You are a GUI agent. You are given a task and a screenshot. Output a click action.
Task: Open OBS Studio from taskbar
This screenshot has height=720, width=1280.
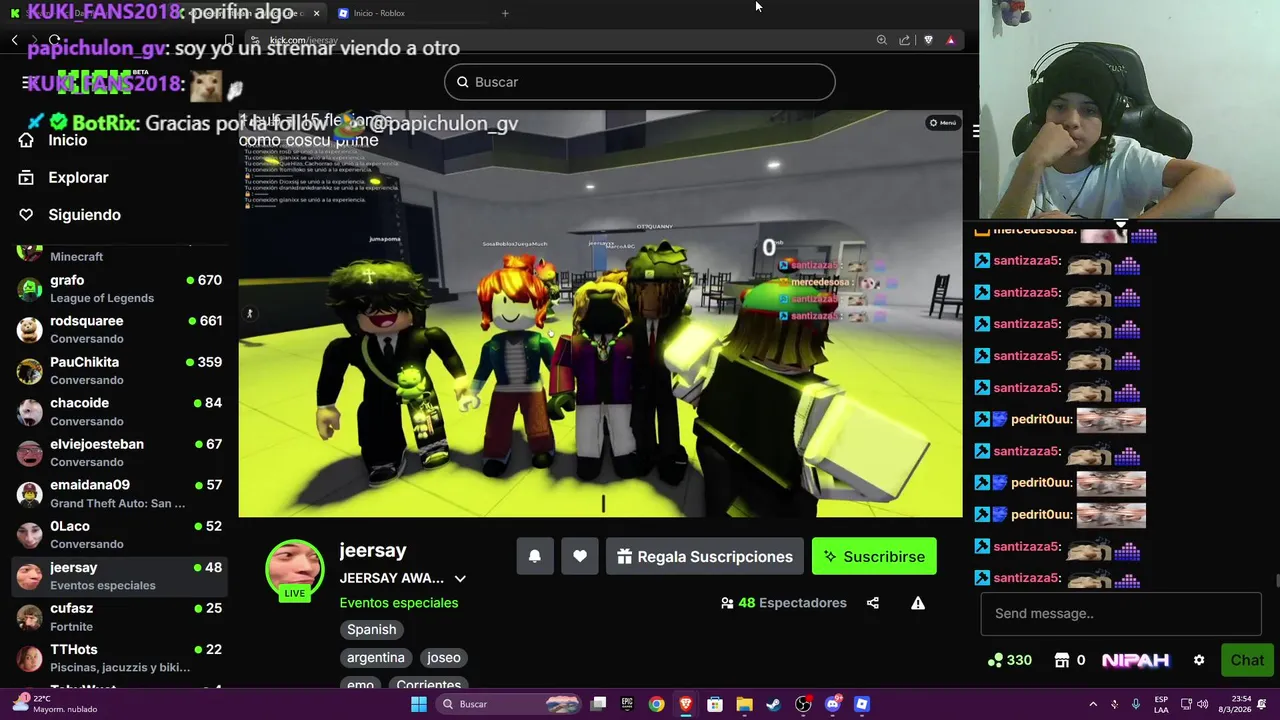(803, 704)
